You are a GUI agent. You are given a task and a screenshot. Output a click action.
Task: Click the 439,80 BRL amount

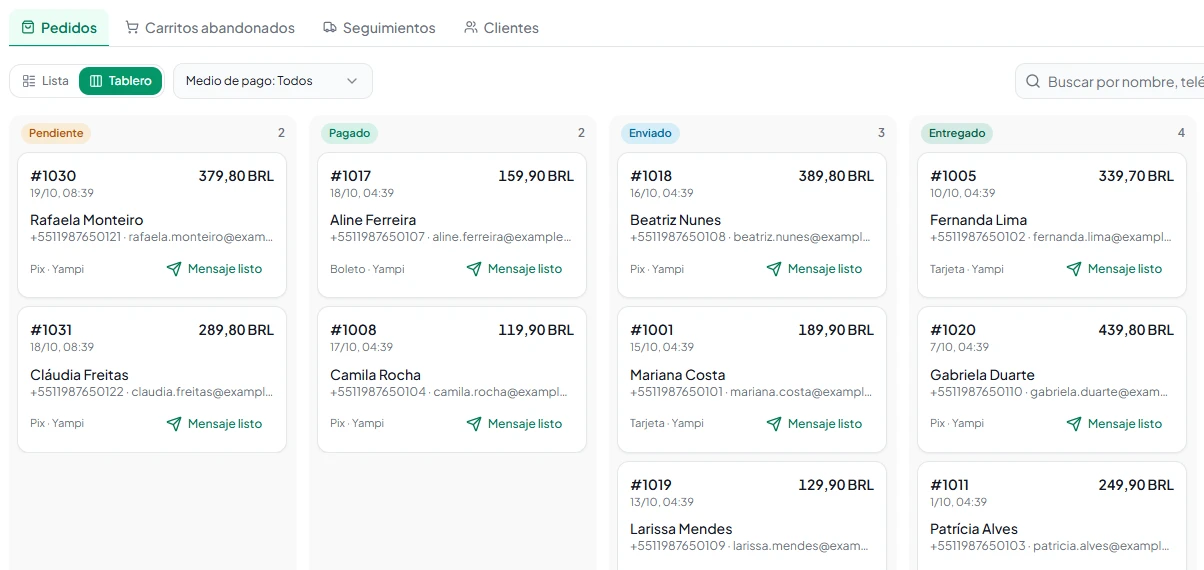click(x=1136, y=330)
